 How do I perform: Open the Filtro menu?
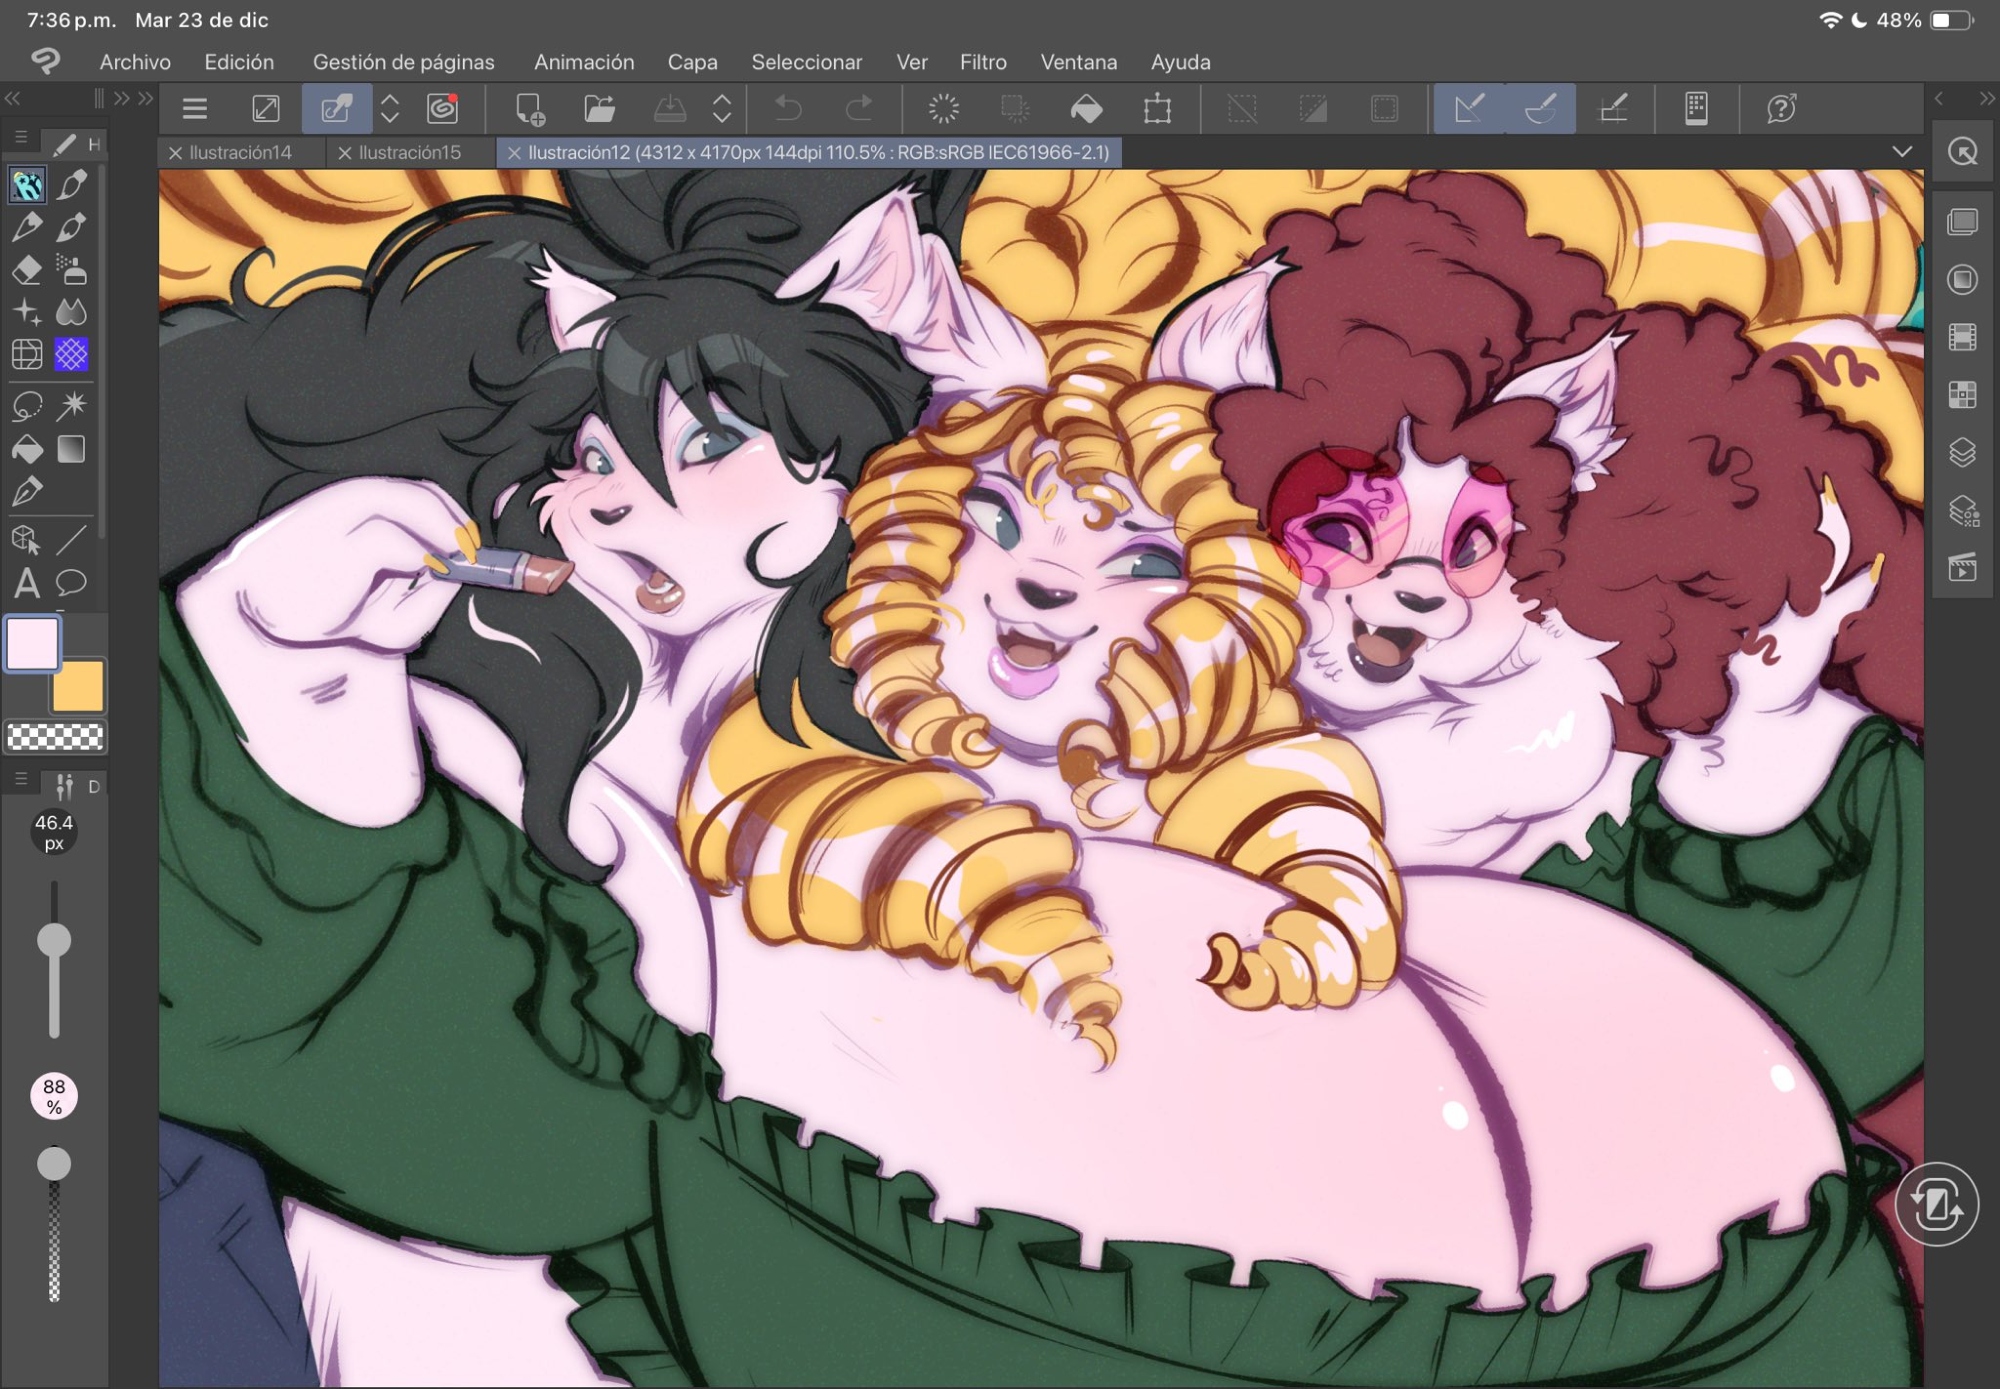pyautogui.click(x=982, y=62)
